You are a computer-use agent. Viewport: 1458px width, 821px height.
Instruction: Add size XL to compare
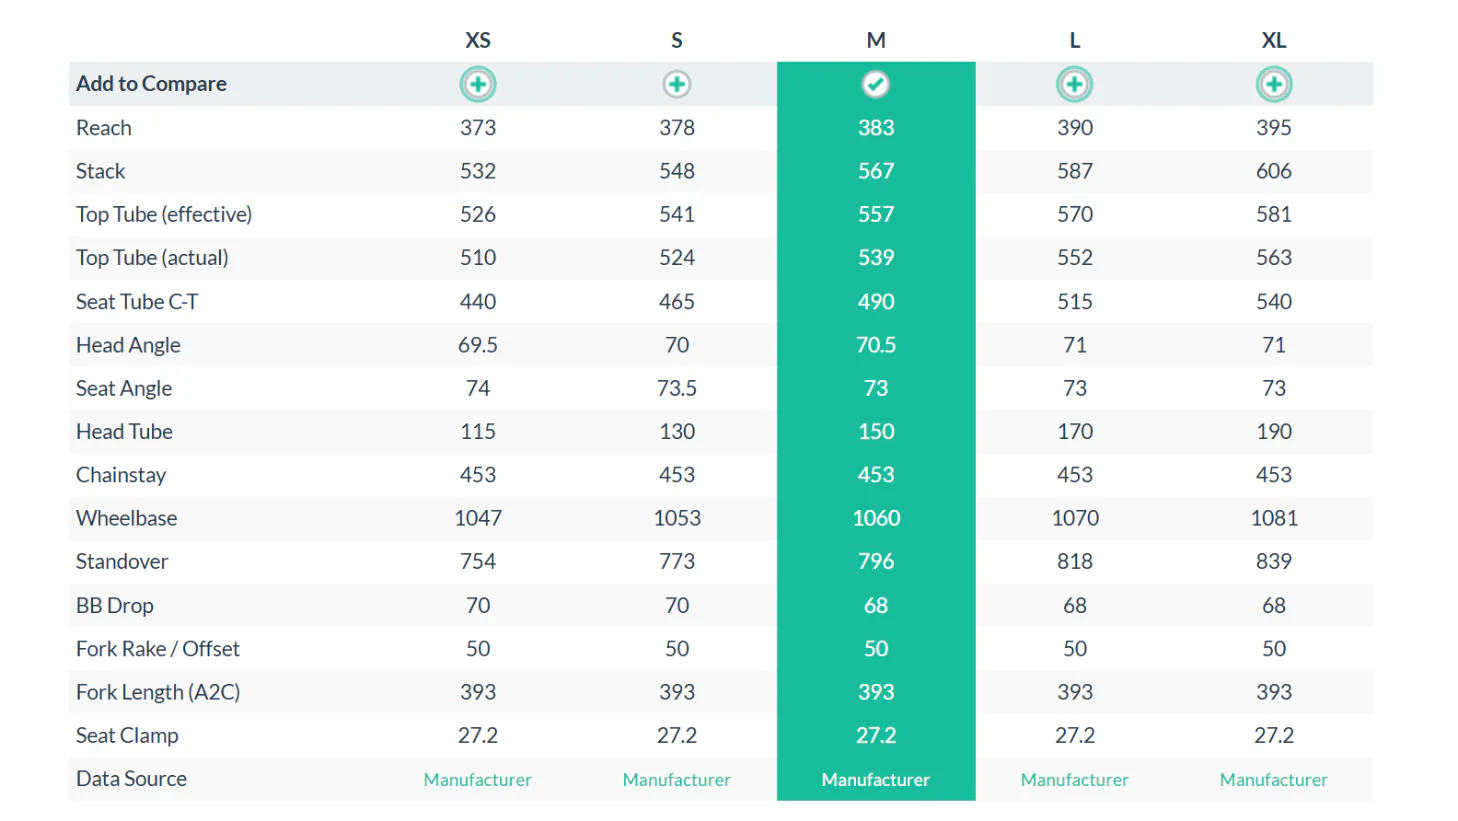point(1274,84)
